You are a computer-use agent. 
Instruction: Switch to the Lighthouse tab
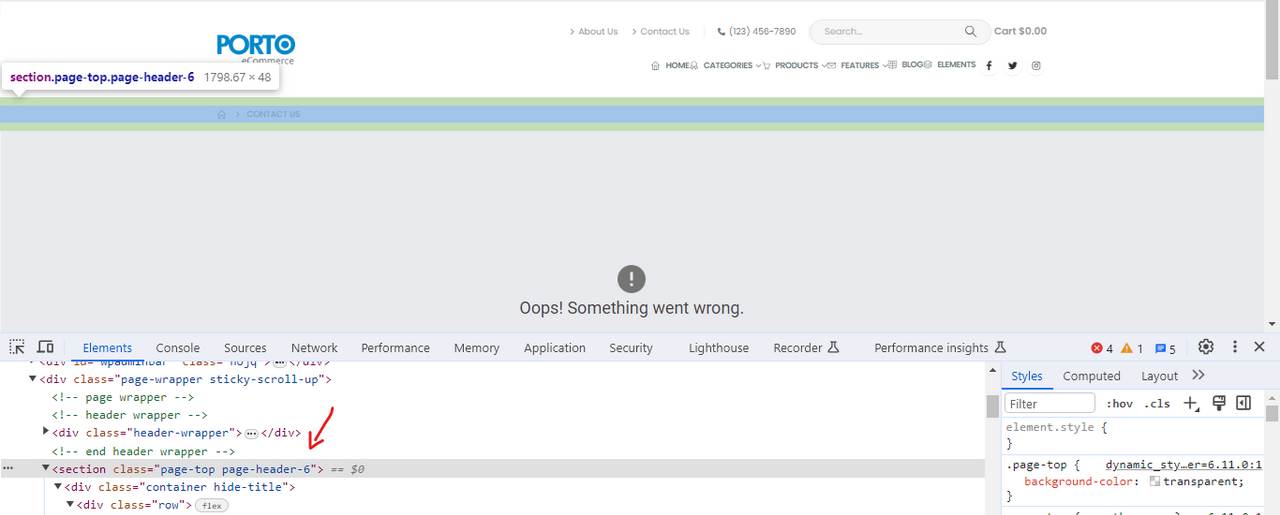point(718,348)
